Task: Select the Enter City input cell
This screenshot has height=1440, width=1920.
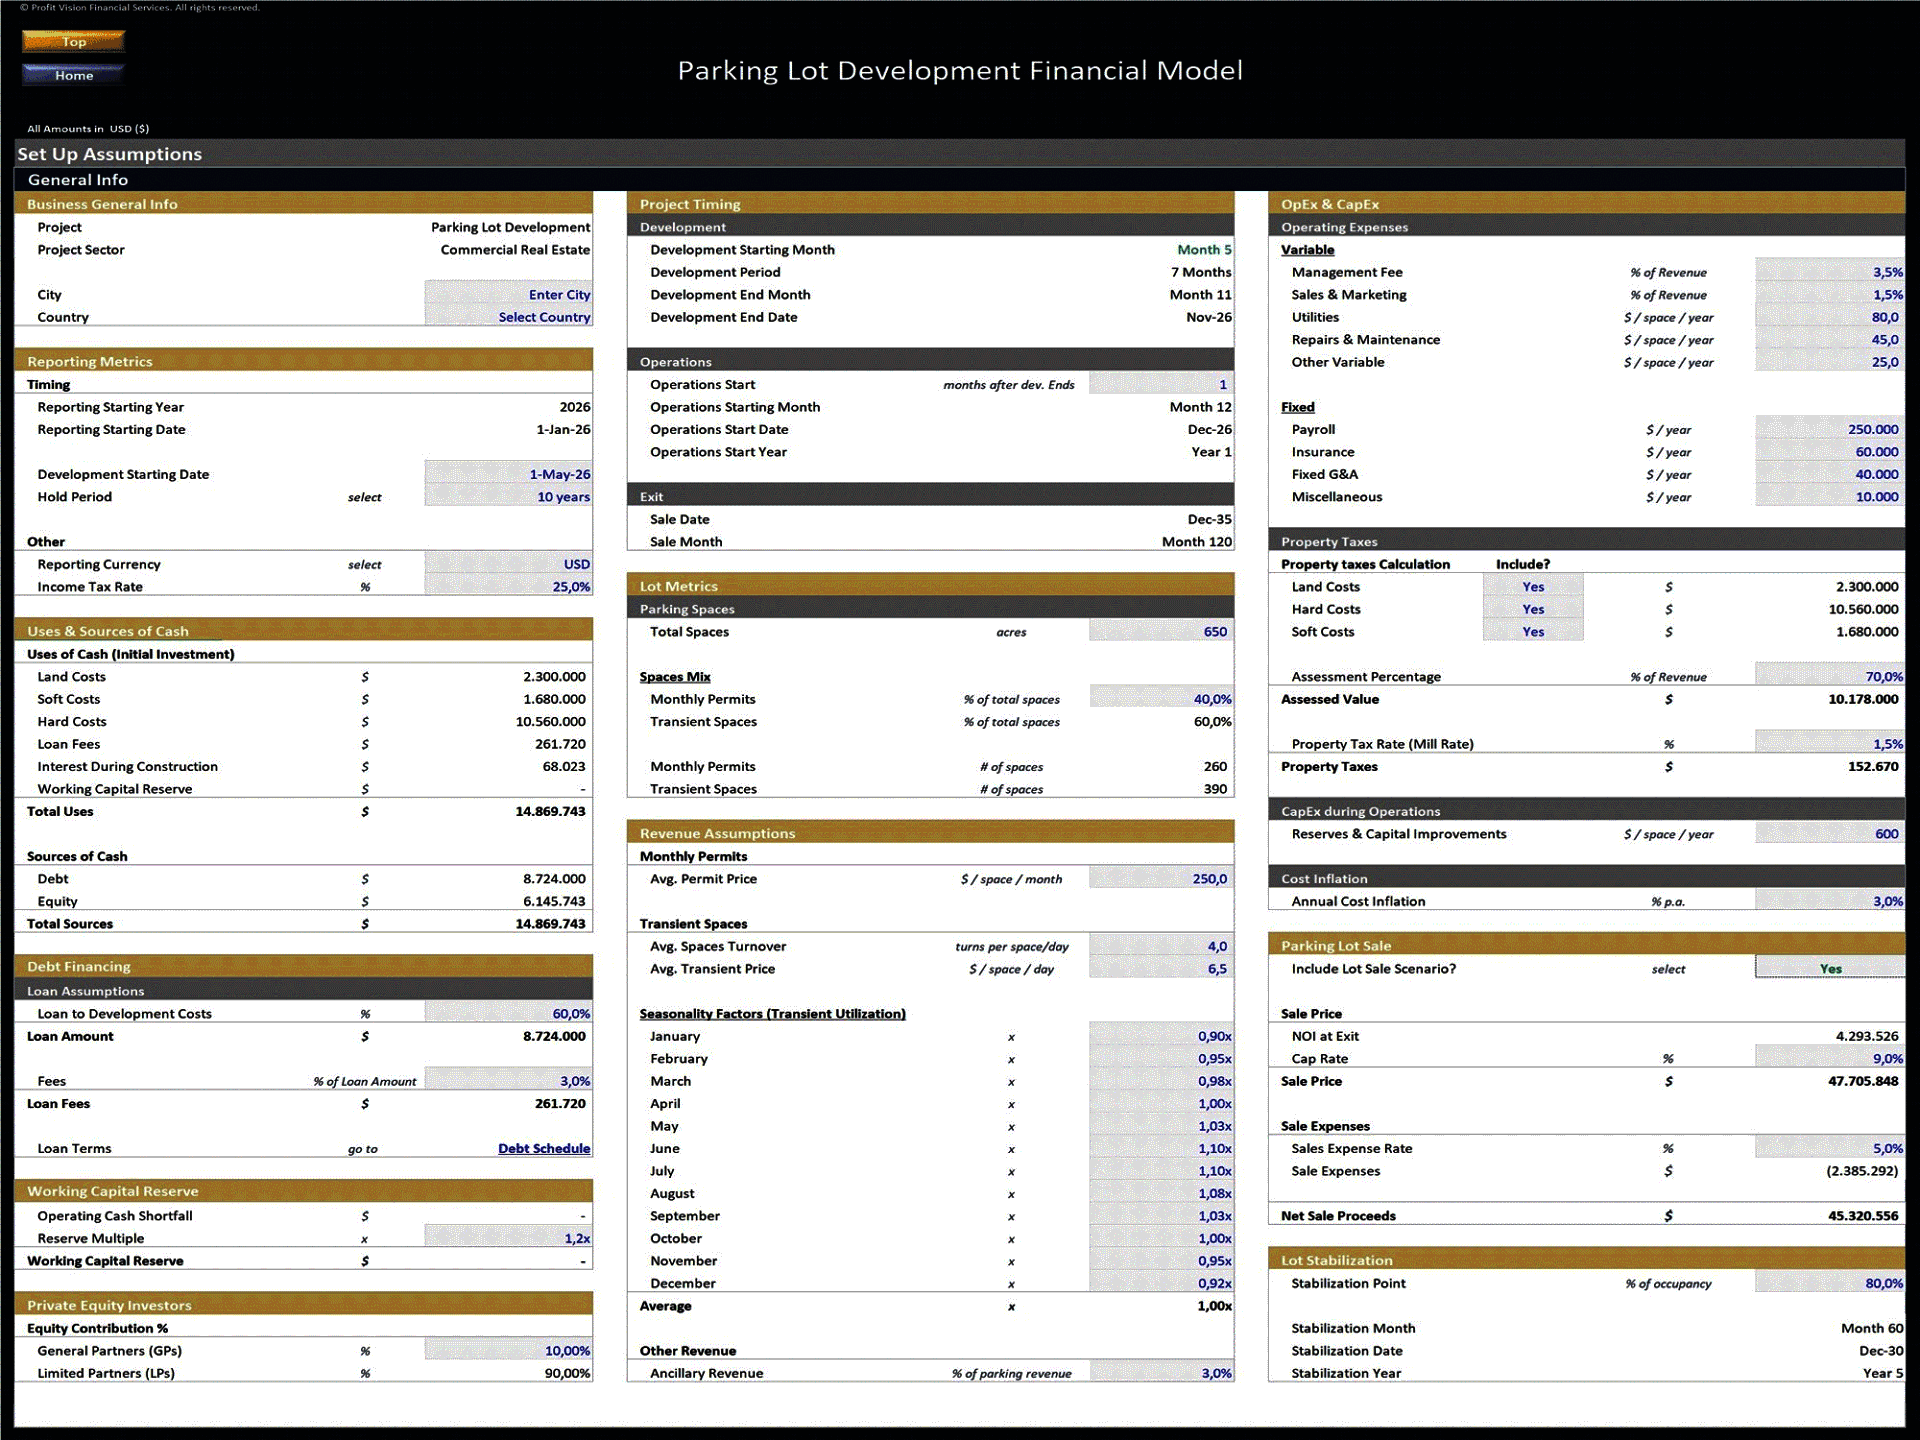Action: click(508, 295)
